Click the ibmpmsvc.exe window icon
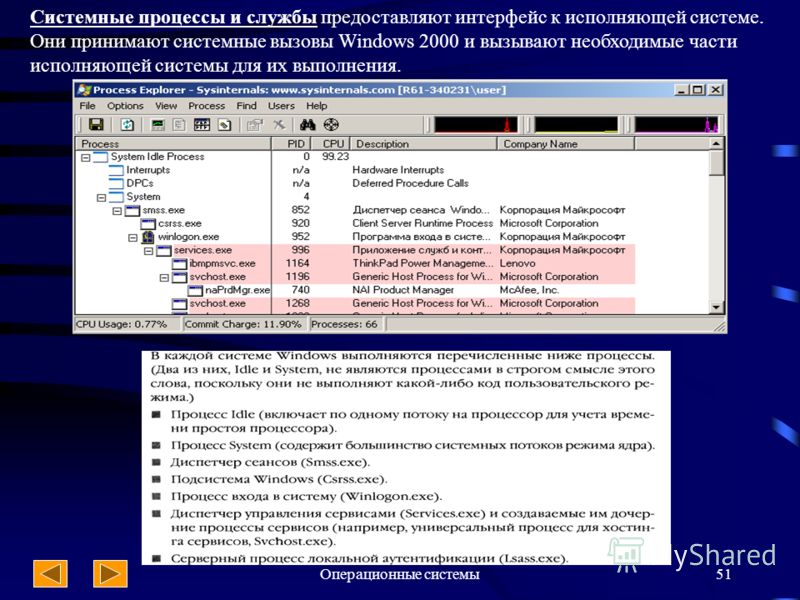 [180, 264]
